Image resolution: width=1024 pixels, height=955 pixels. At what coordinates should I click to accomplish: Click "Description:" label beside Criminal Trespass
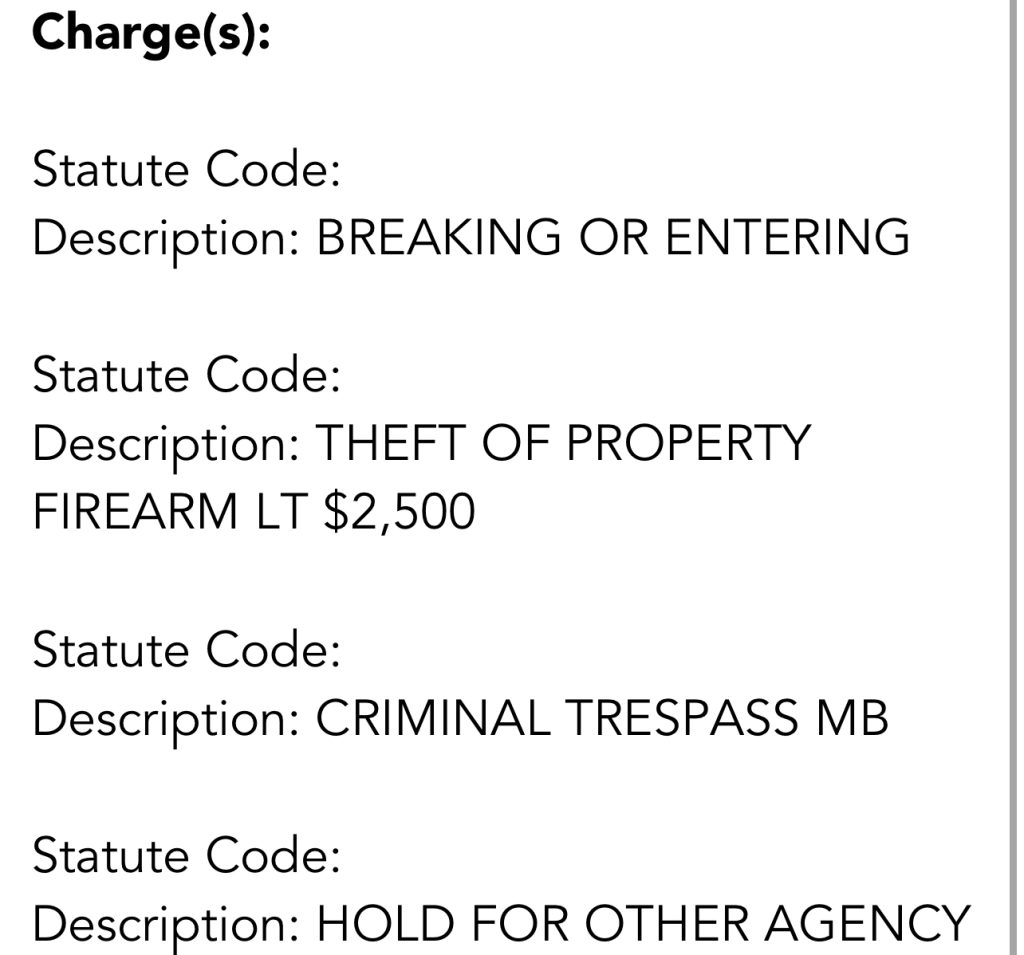click(166, 719)
